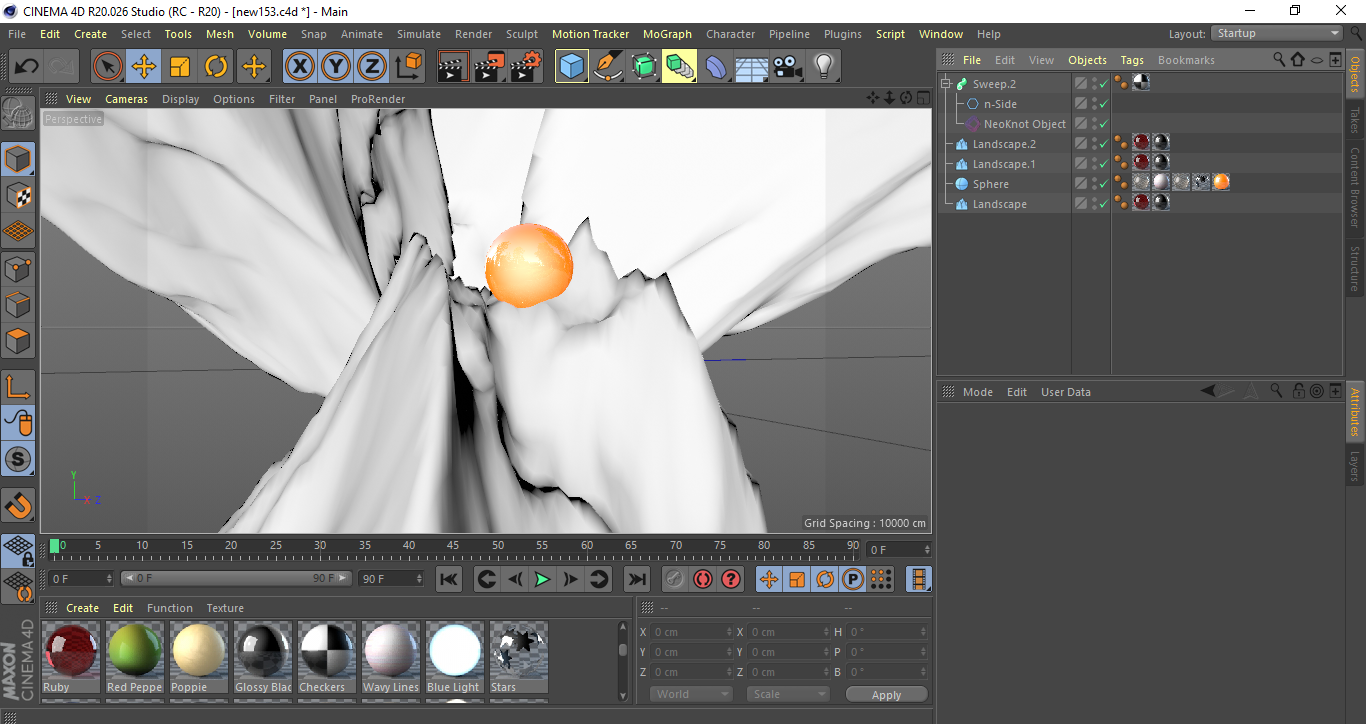Click Attributes Mode menu

[978, 392]
